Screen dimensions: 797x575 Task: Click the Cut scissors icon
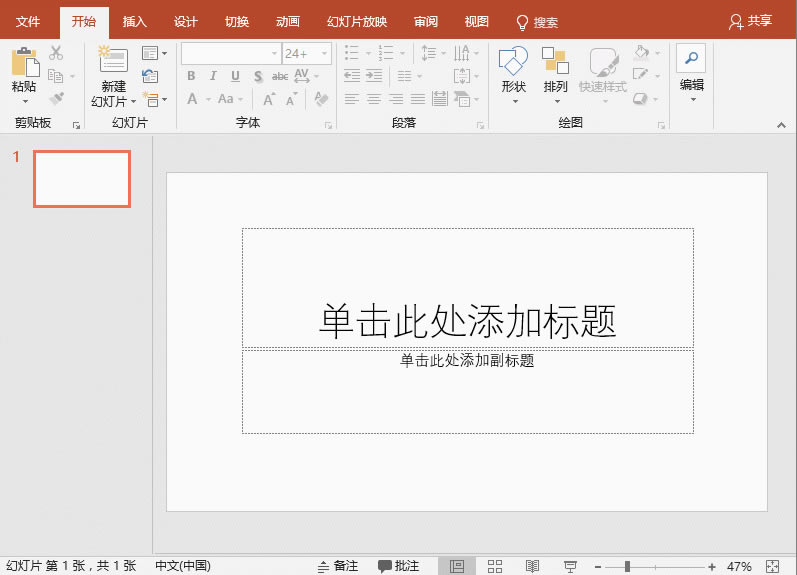click(56, 53)
